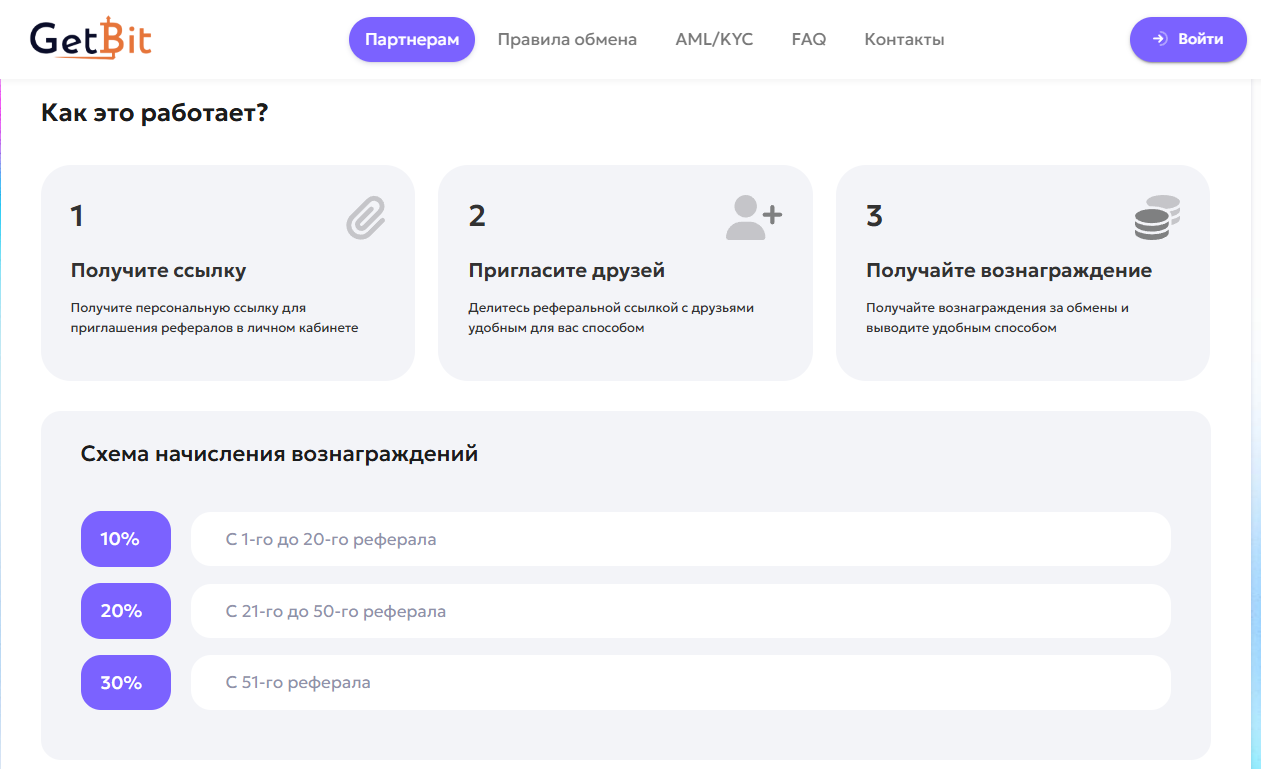Click the paperclip link icon
1261x769 pixels.
(x=366, y=217)
